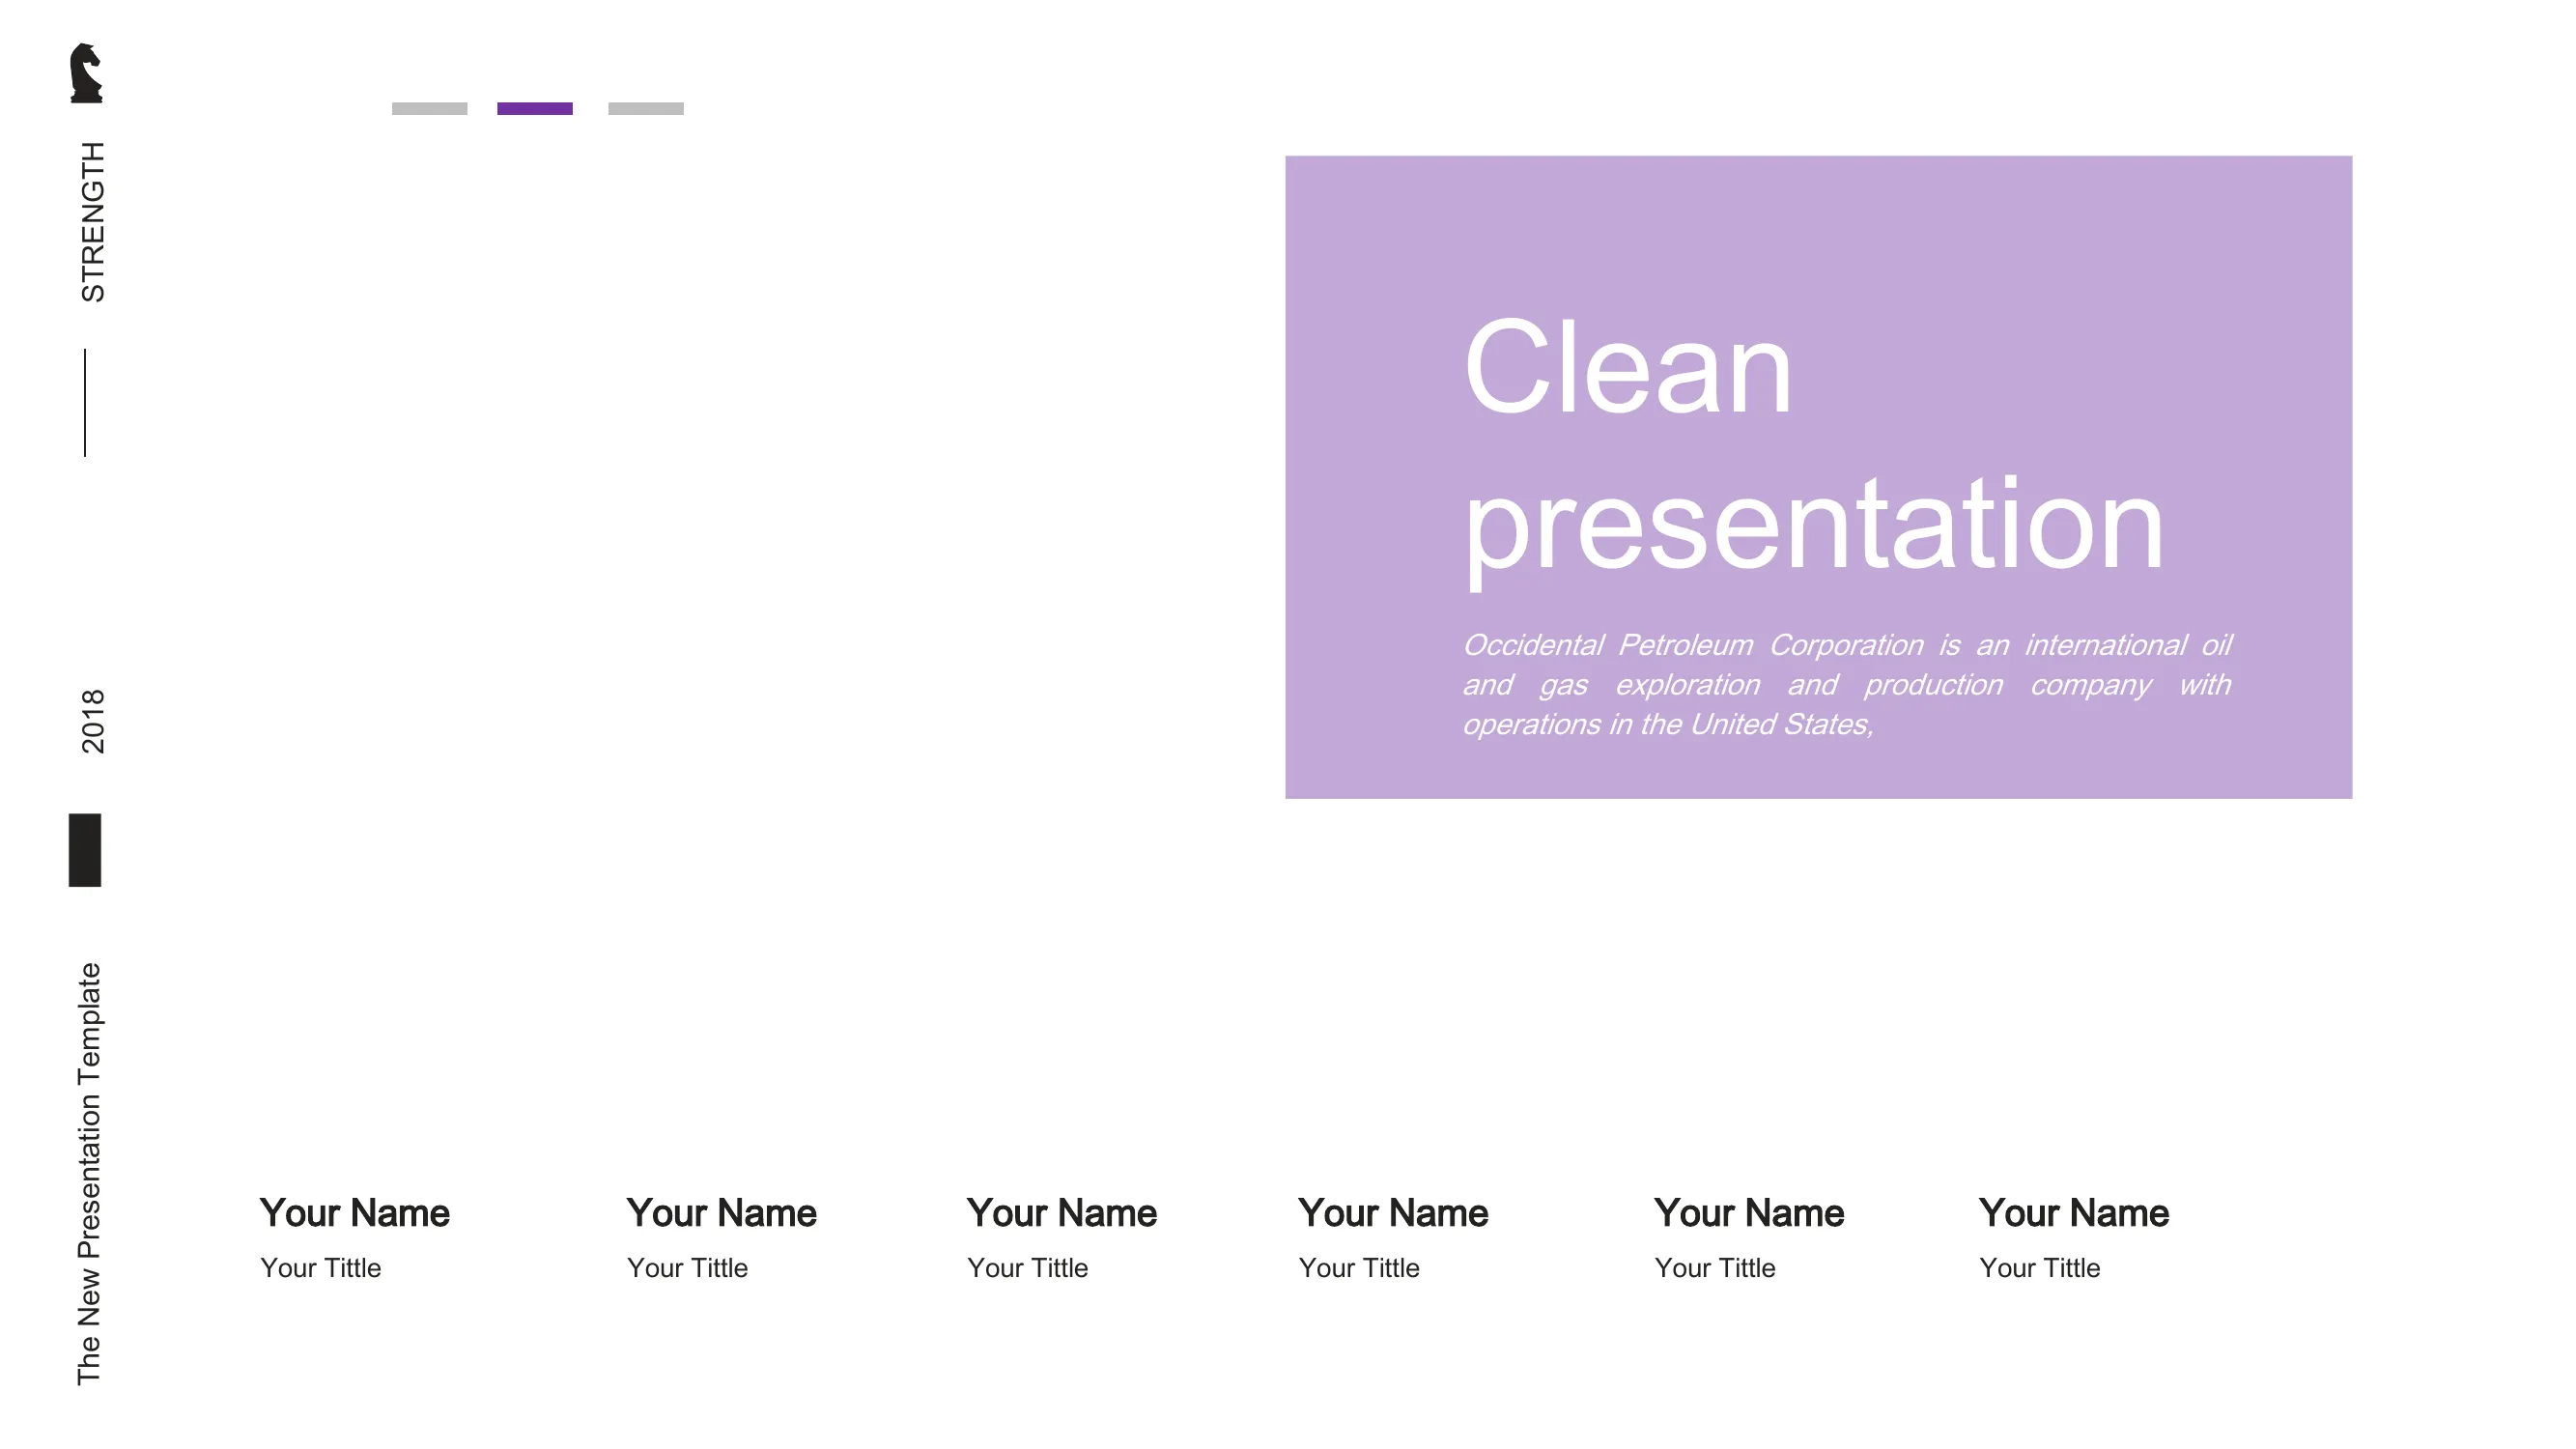Click the vertical 2018 year text
This screenshot has height=1449, width=2576.
pos(92,721)
